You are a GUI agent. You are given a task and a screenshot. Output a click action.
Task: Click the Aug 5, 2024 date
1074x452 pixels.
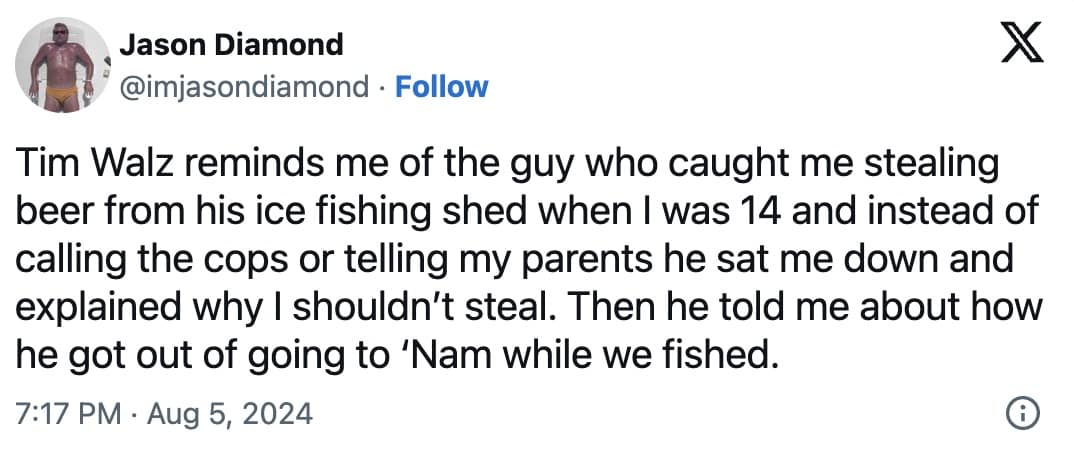tap(230, 411)
